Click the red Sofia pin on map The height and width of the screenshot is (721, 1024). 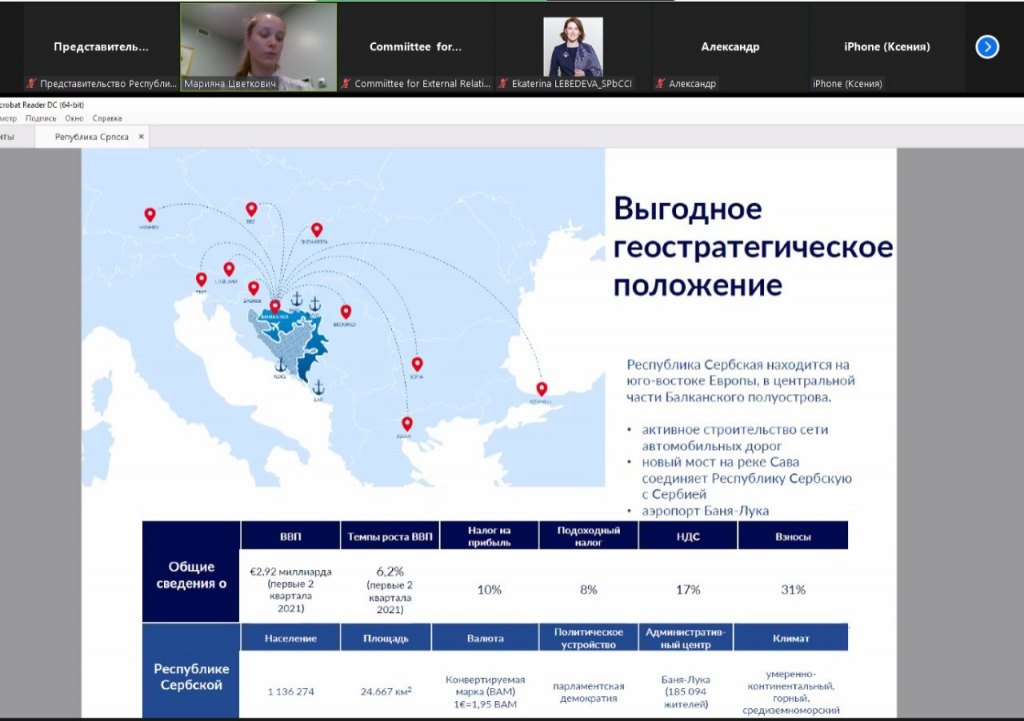click(417, 365)
